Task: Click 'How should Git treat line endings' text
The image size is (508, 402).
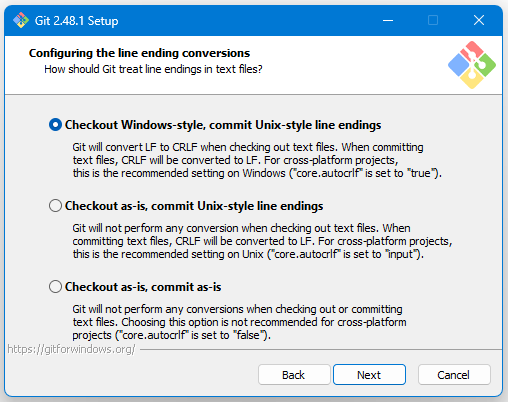Action: [x=153, y=69]
